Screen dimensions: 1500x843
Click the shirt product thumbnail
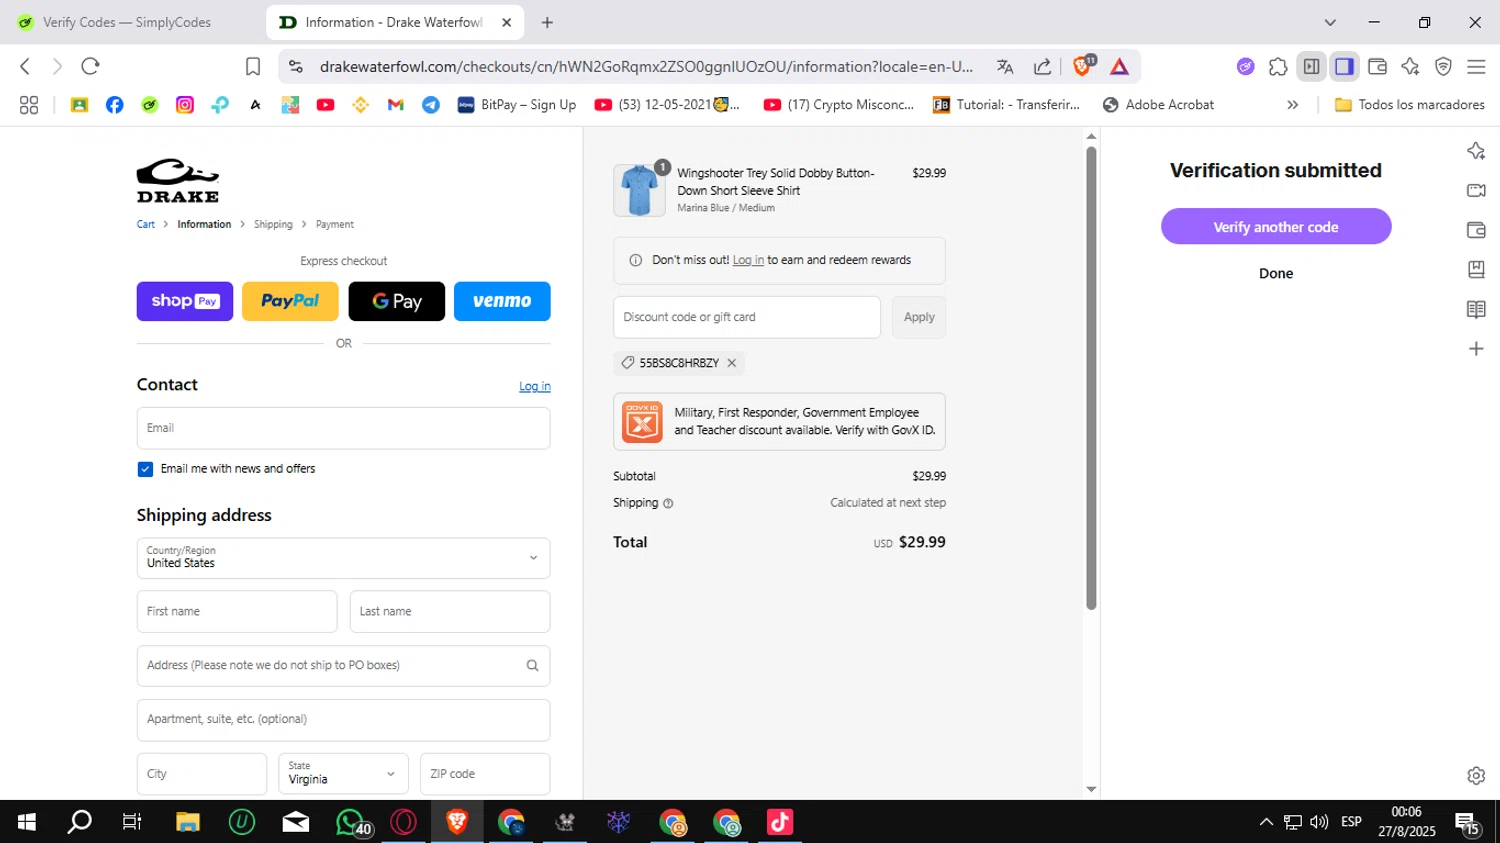point(639,190)
